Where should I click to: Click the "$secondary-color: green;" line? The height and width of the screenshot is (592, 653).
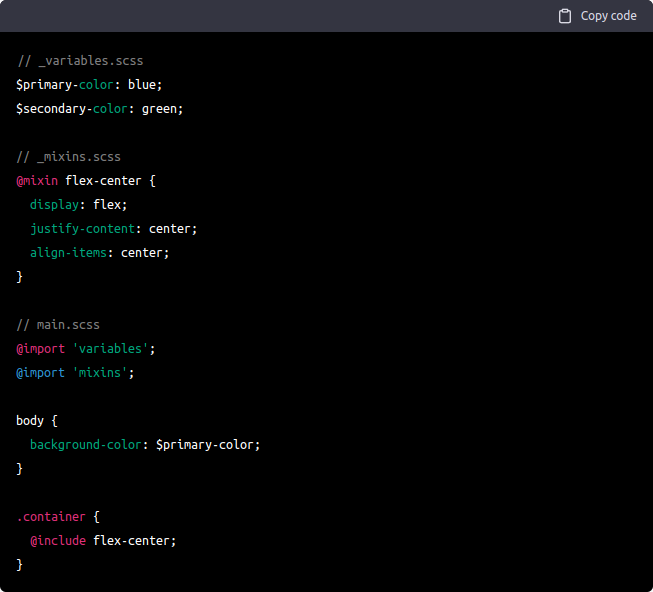tap(100, 109)
